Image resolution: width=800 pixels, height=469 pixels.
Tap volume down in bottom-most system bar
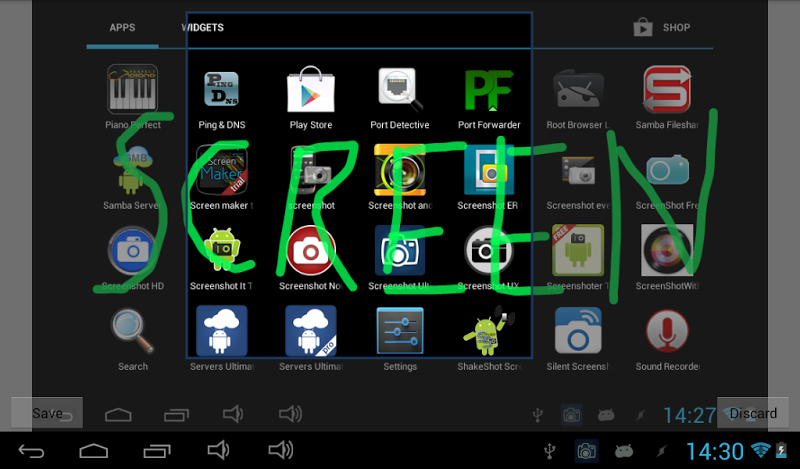(x=218, y=451)
